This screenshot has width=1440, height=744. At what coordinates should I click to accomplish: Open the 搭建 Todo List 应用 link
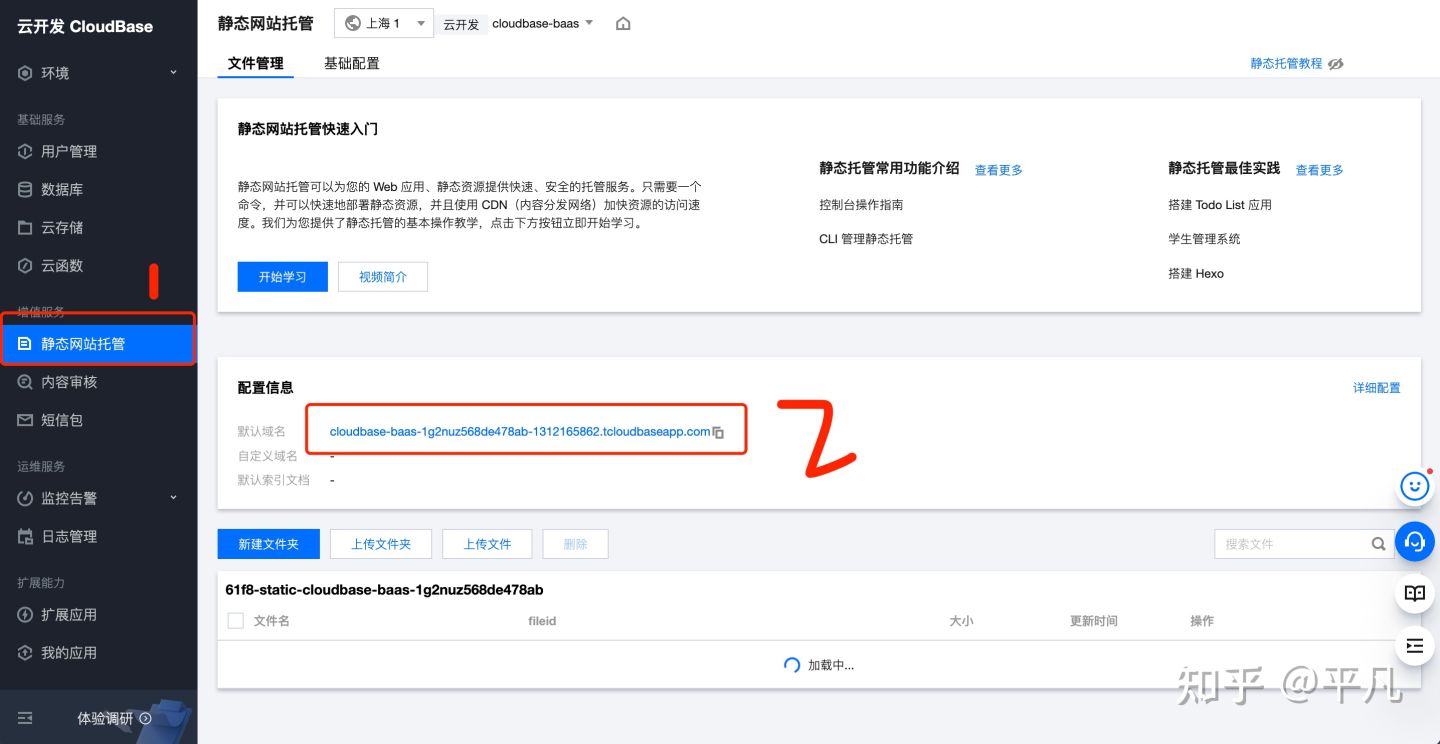[1220, 204]
